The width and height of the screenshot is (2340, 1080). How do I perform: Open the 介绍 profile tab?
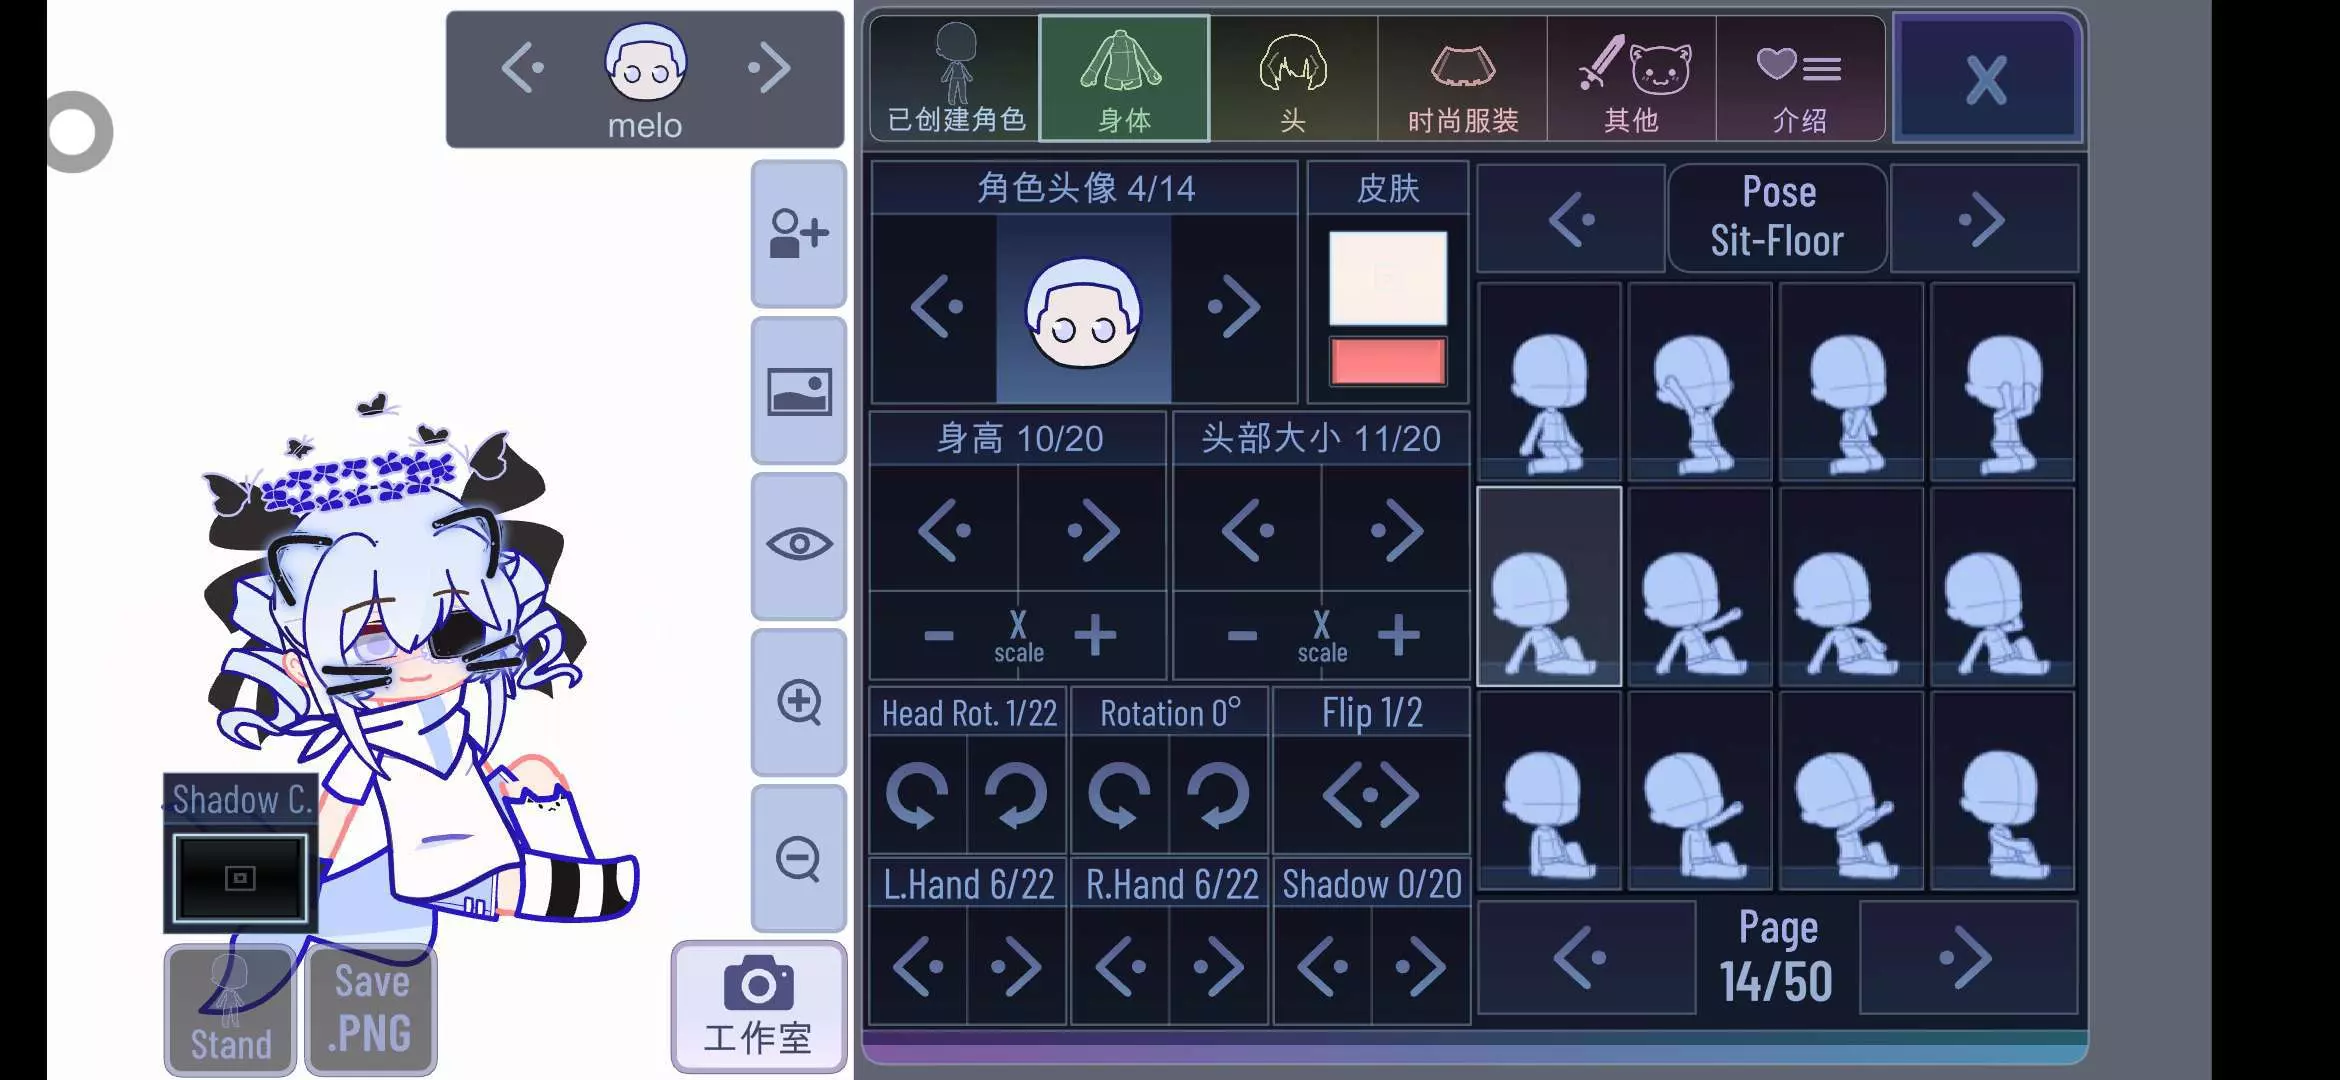pyautogui.click(x=1800, y=79)
